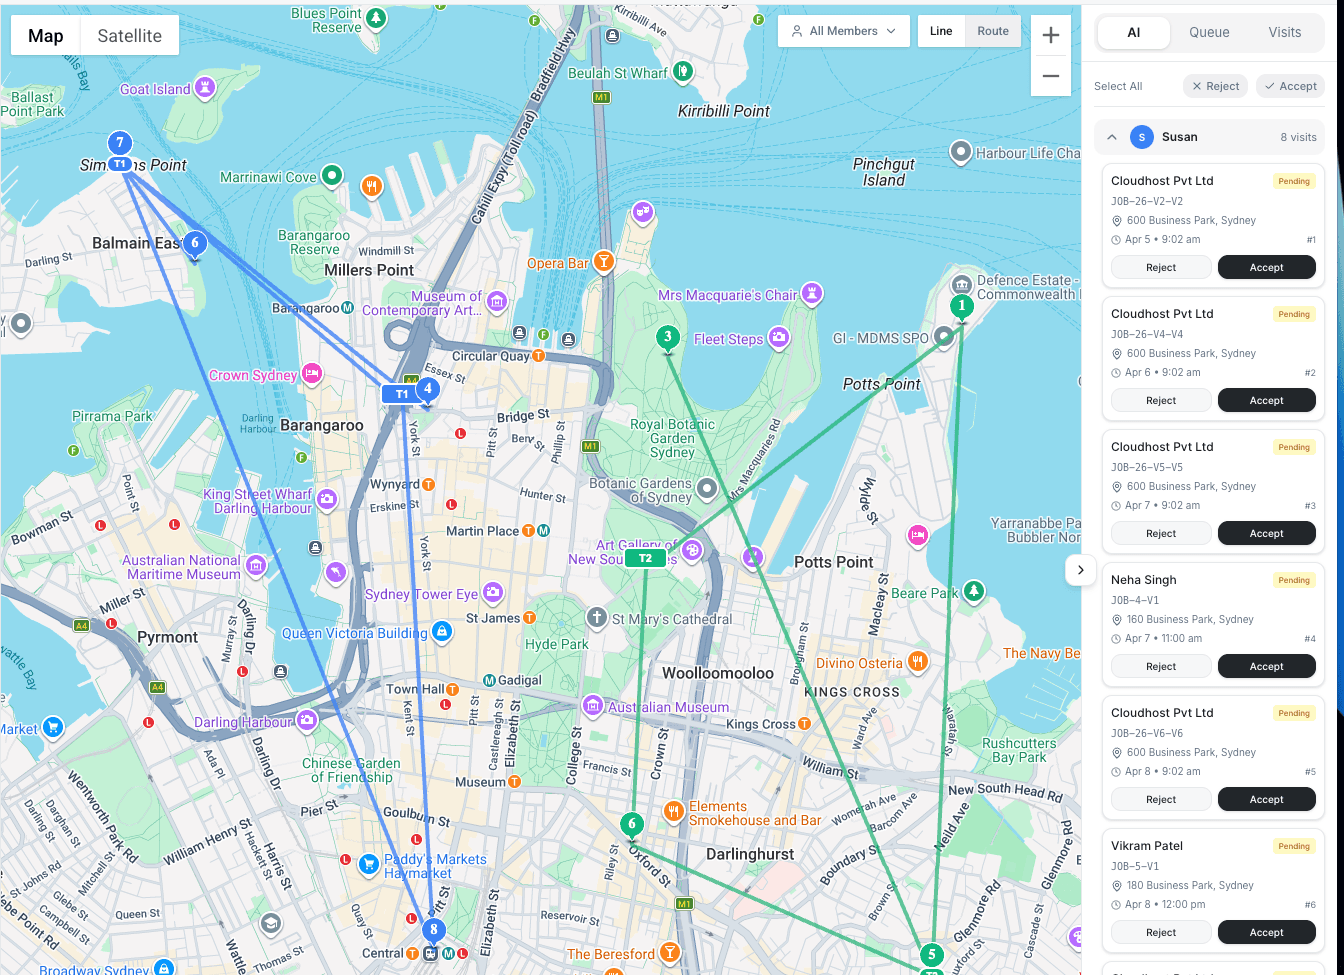Image resolution: width=1344 pixels, height=975 pixels.
Task: Click Select All above the visits list
Action: click(x=1118, y=86)
